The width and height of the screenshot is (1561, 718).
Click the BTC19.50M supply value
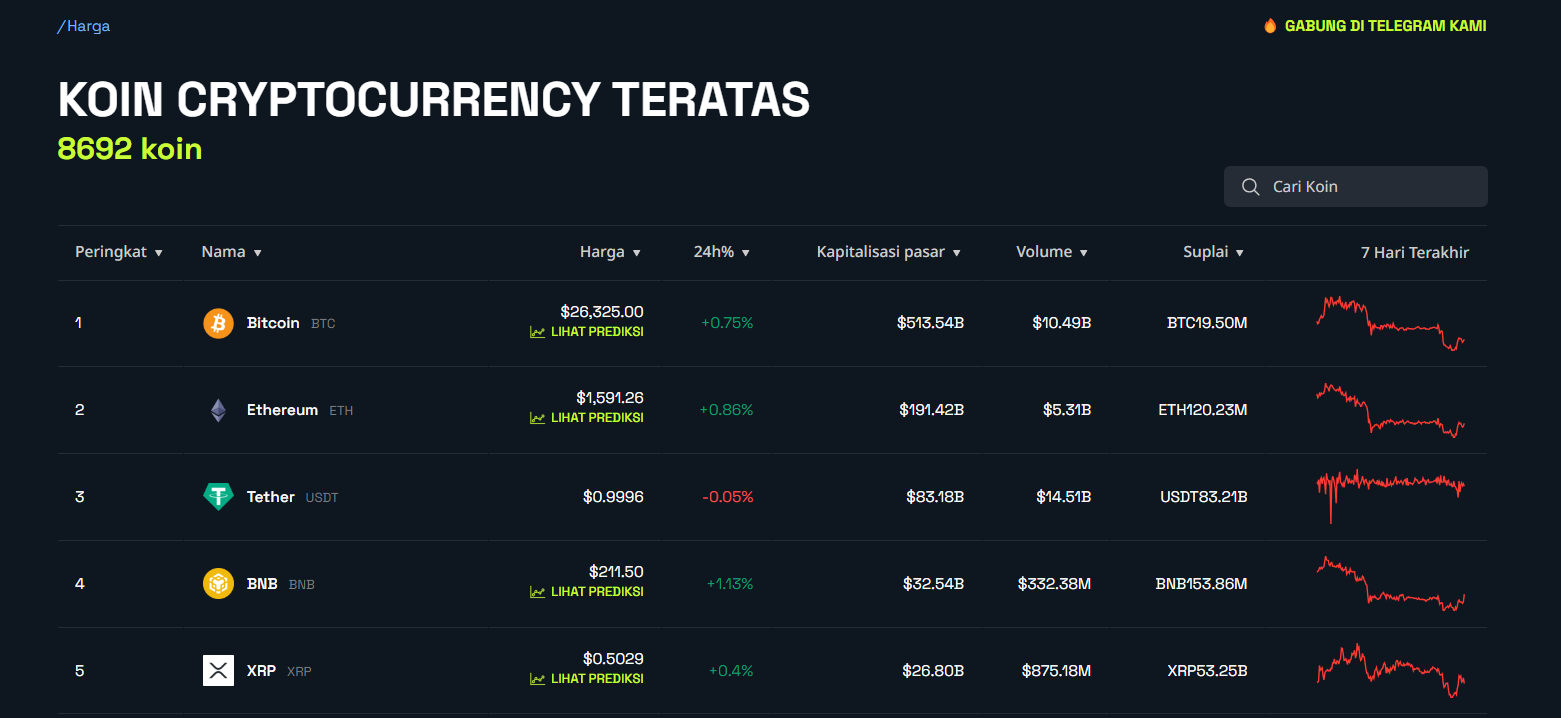[x=1207, y=323]
